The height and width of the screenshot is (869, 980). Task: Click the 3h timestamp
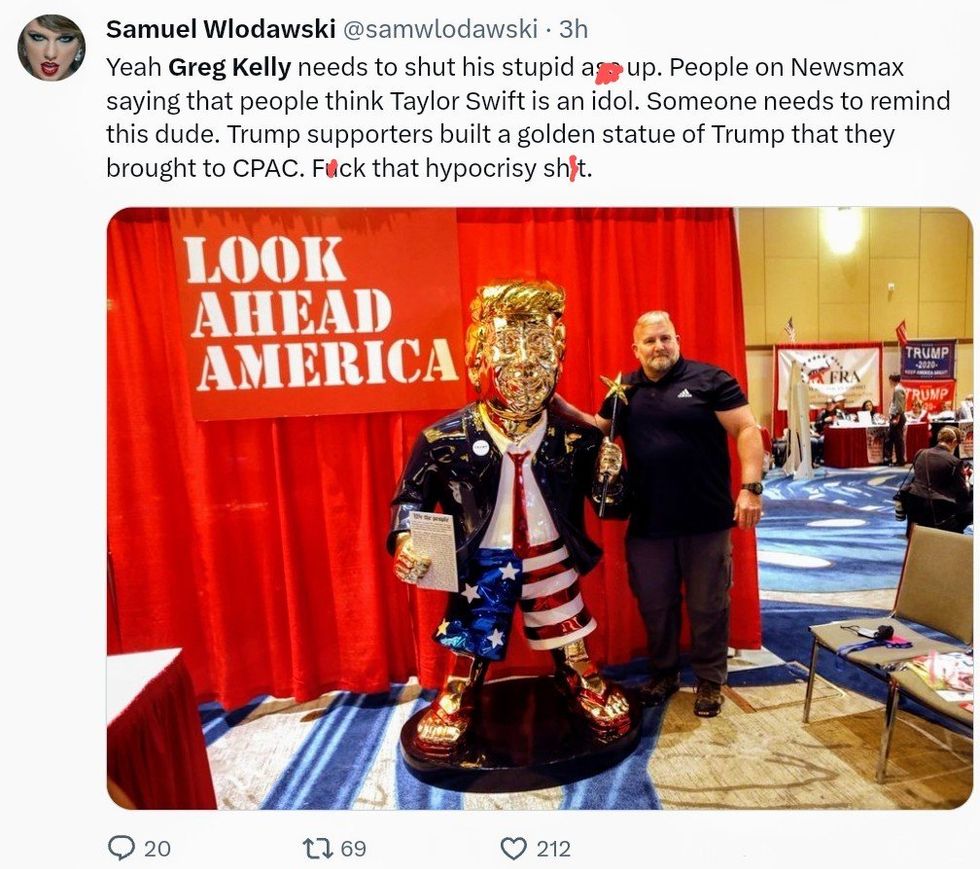point(573,29)
